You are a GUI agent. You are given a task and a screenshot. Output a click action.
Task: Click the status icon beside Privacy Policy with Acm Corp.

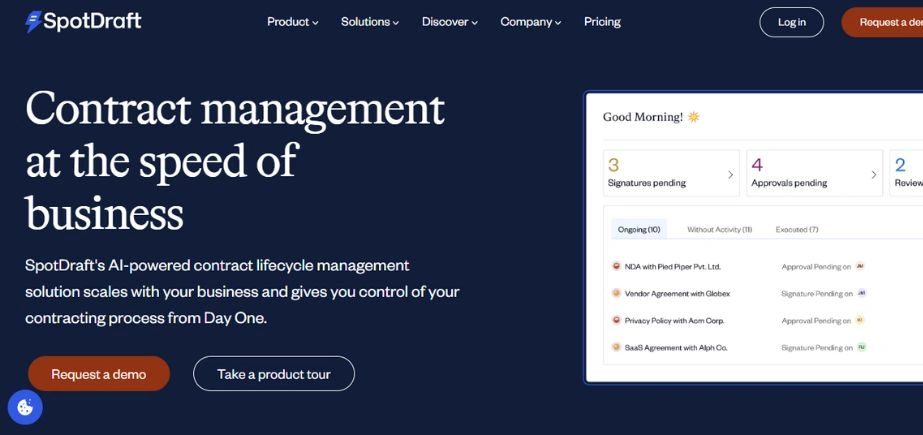(616, 320)
